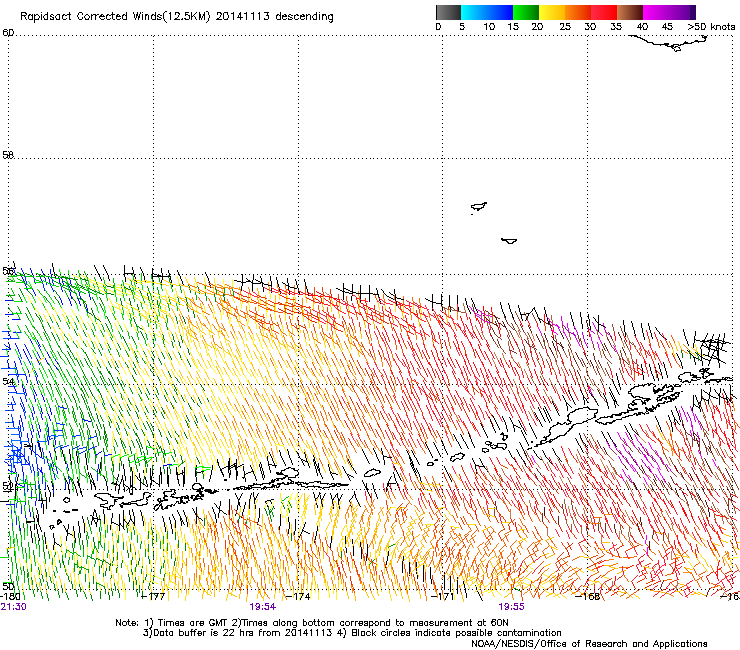This screenshot has height=650, width=740.
Task: Click the magenta-purple 40-50 knots legend swatch
Action: click(669, 12)
